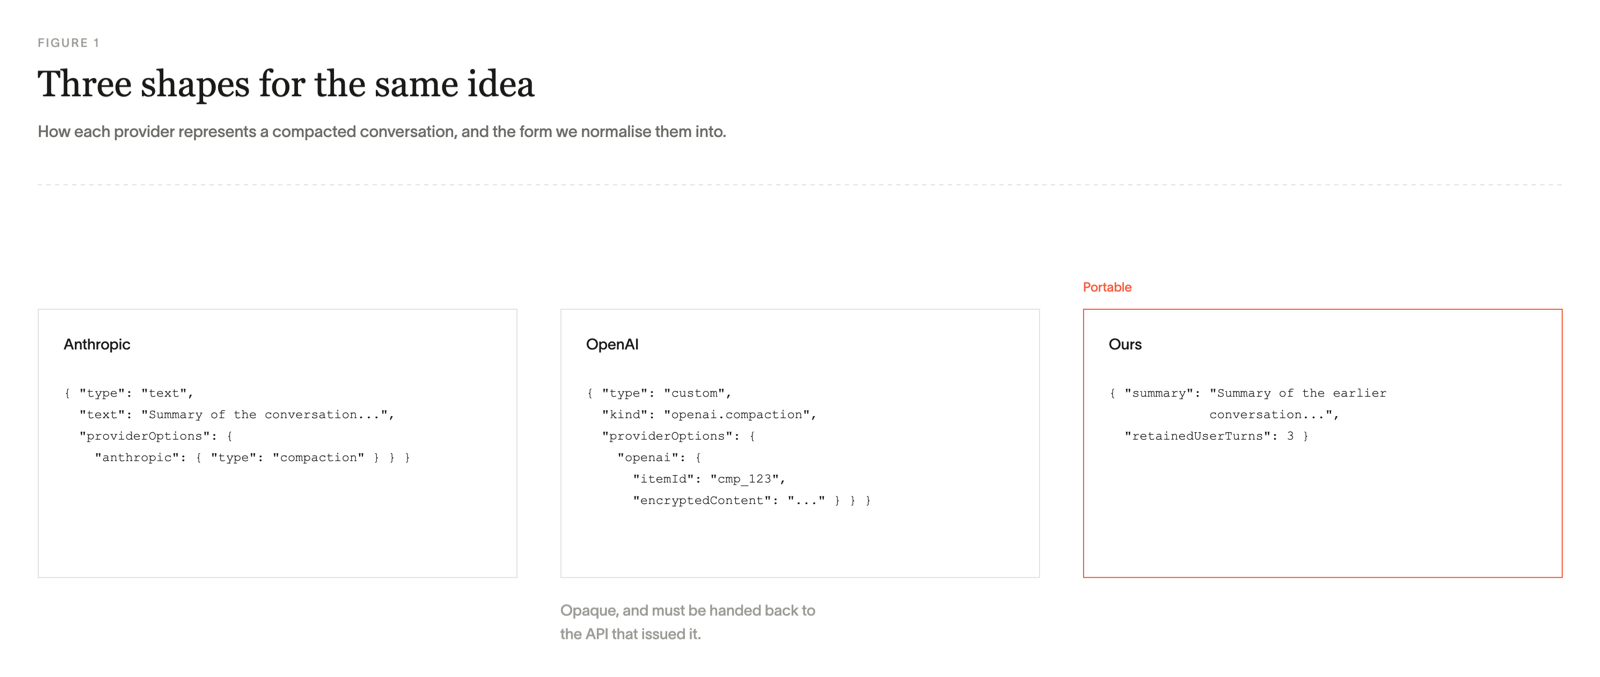Click the Opaque caption below OpenAI card
1600x677 pixels.
[x=688, y=622]
